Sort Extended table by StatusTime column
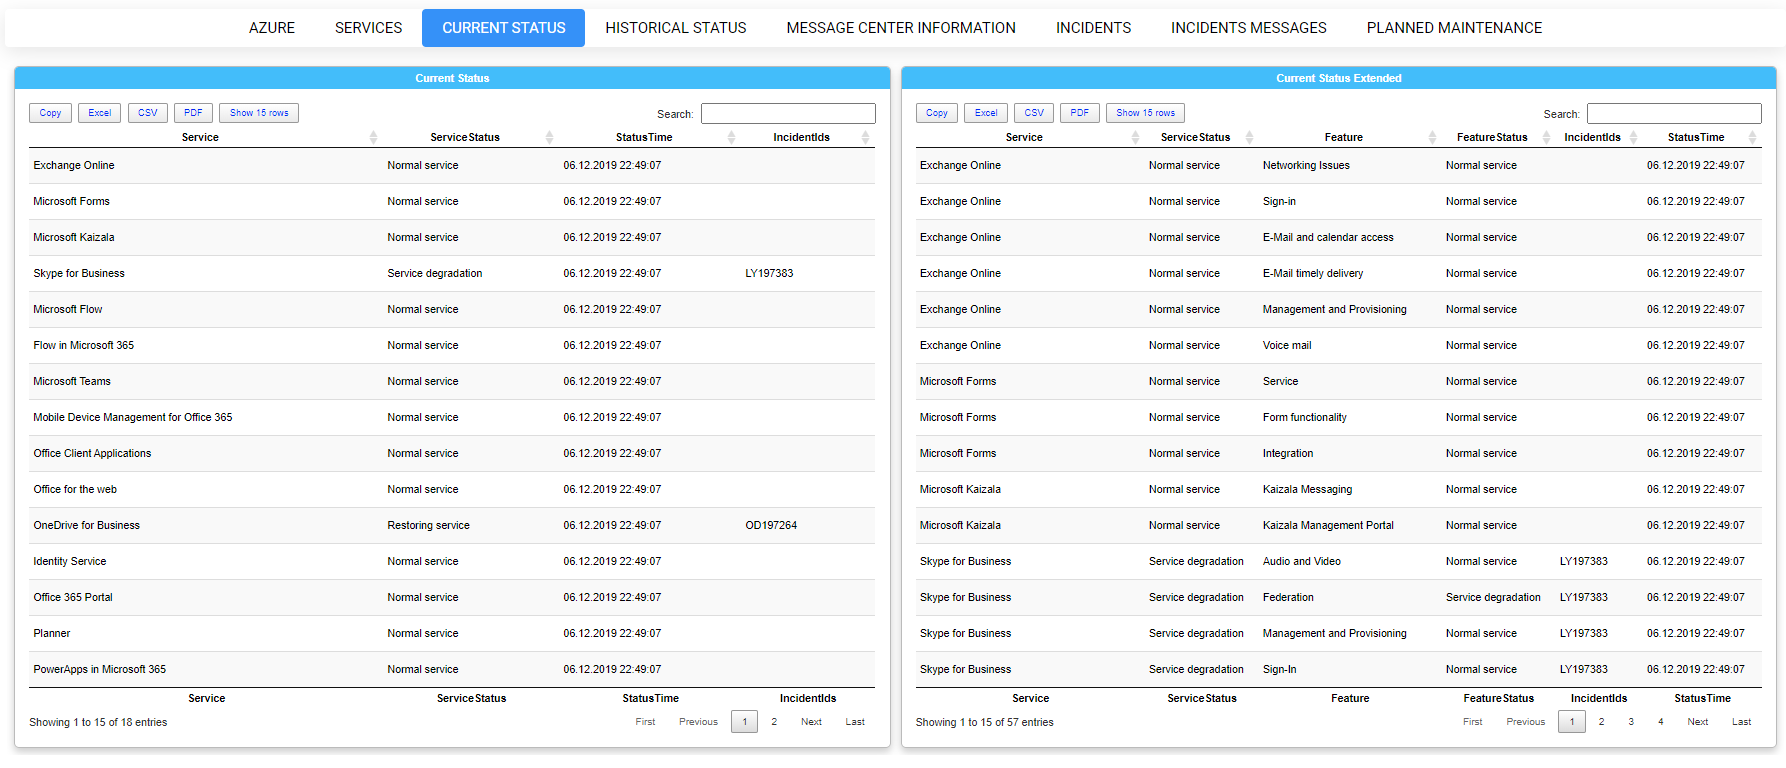 1695,137
